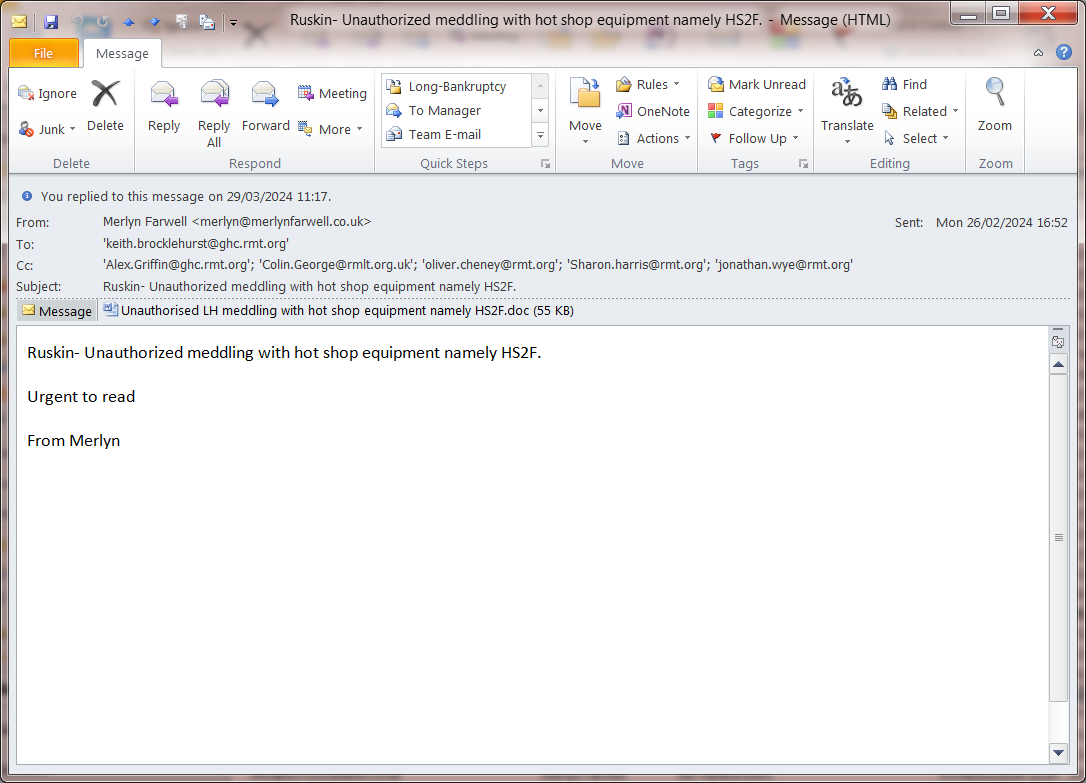Open the Categorize color menu
Image resolution: width=1086 pixels, height=783 pixels.
[x=756, y=111]
